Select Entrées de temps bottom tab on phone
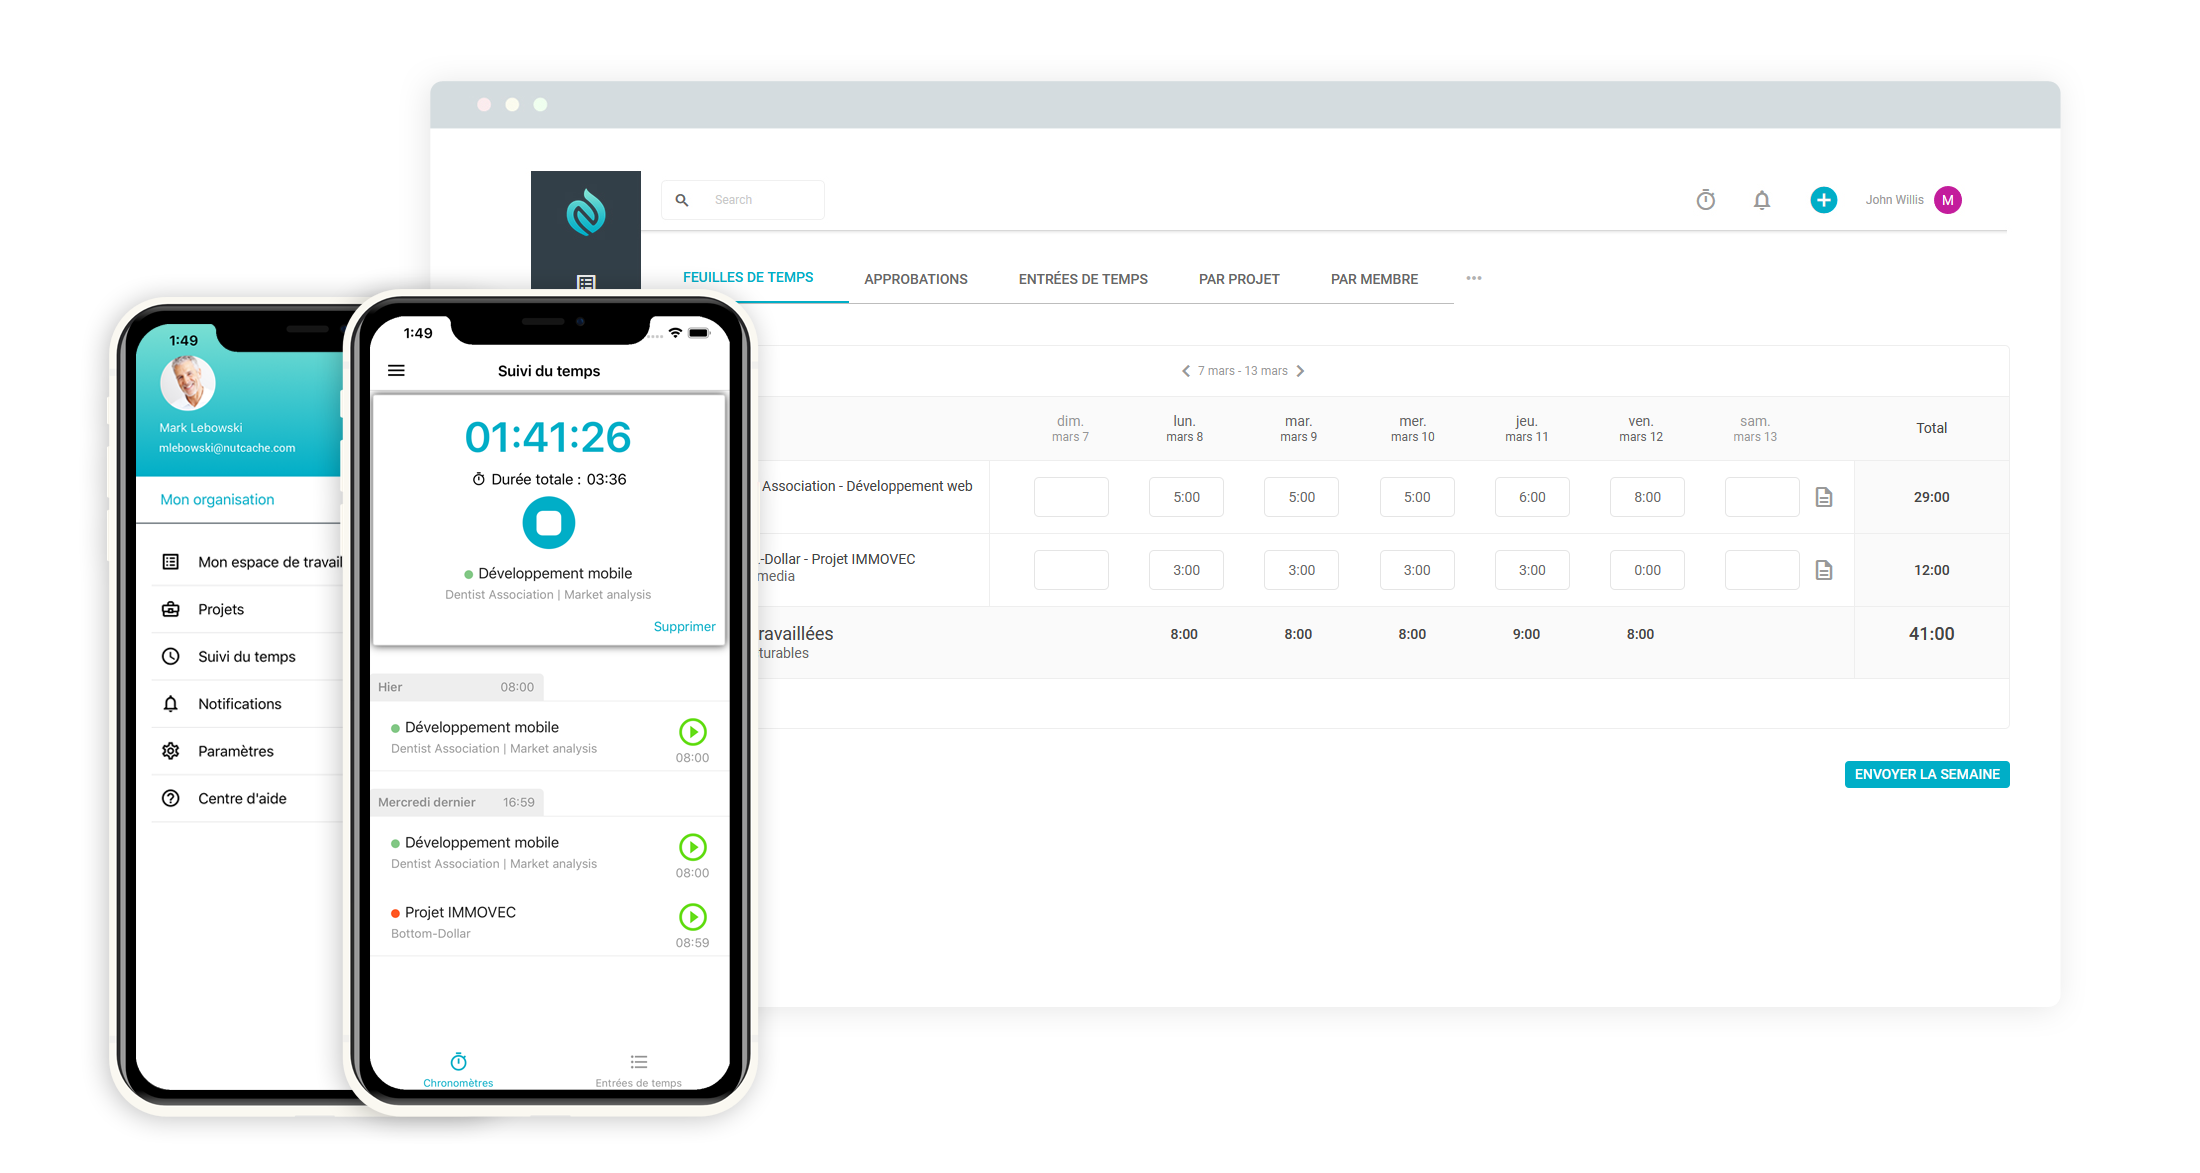 [638, 1068]
